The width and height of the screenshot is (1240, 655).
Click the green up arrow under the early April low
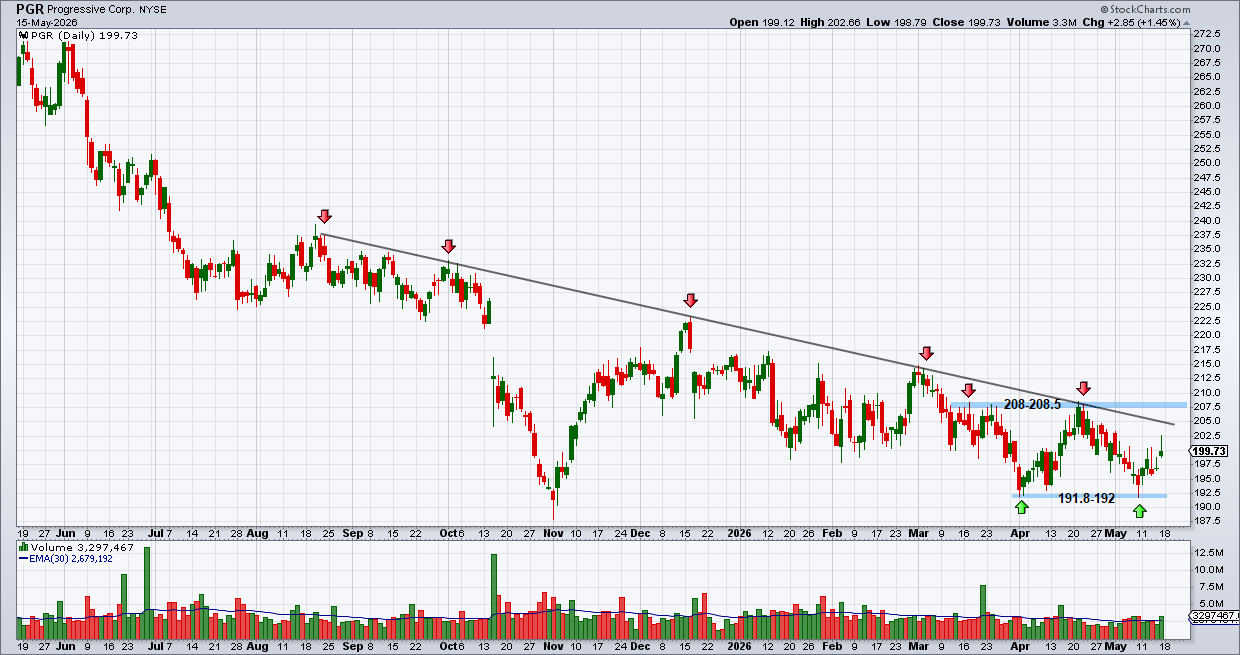pyautogui.click(x=1020, y=508)
